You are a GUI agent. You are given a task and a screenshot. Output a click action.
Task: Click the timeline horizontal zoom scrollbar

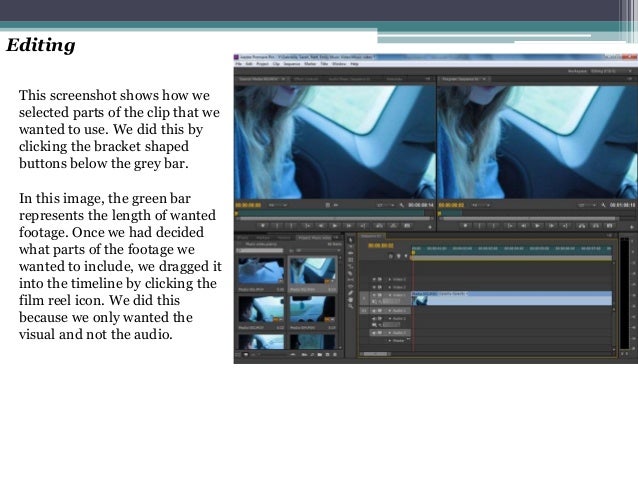(x=375, y=354)
